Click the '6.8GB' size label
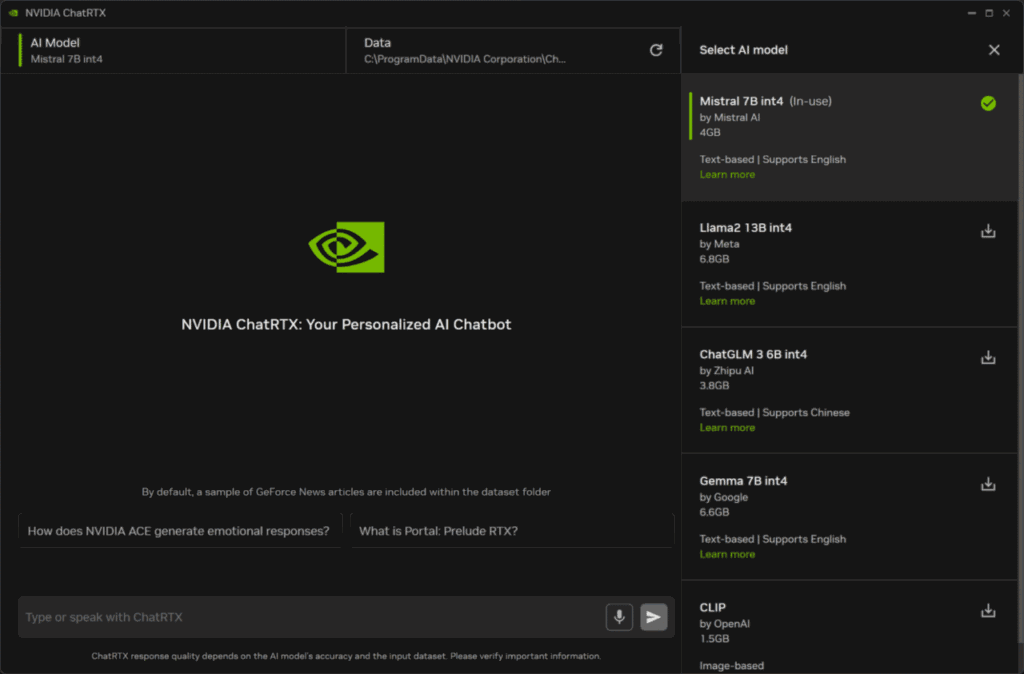Viewport: 1024px width, 674px height. (x=714, y=259)
